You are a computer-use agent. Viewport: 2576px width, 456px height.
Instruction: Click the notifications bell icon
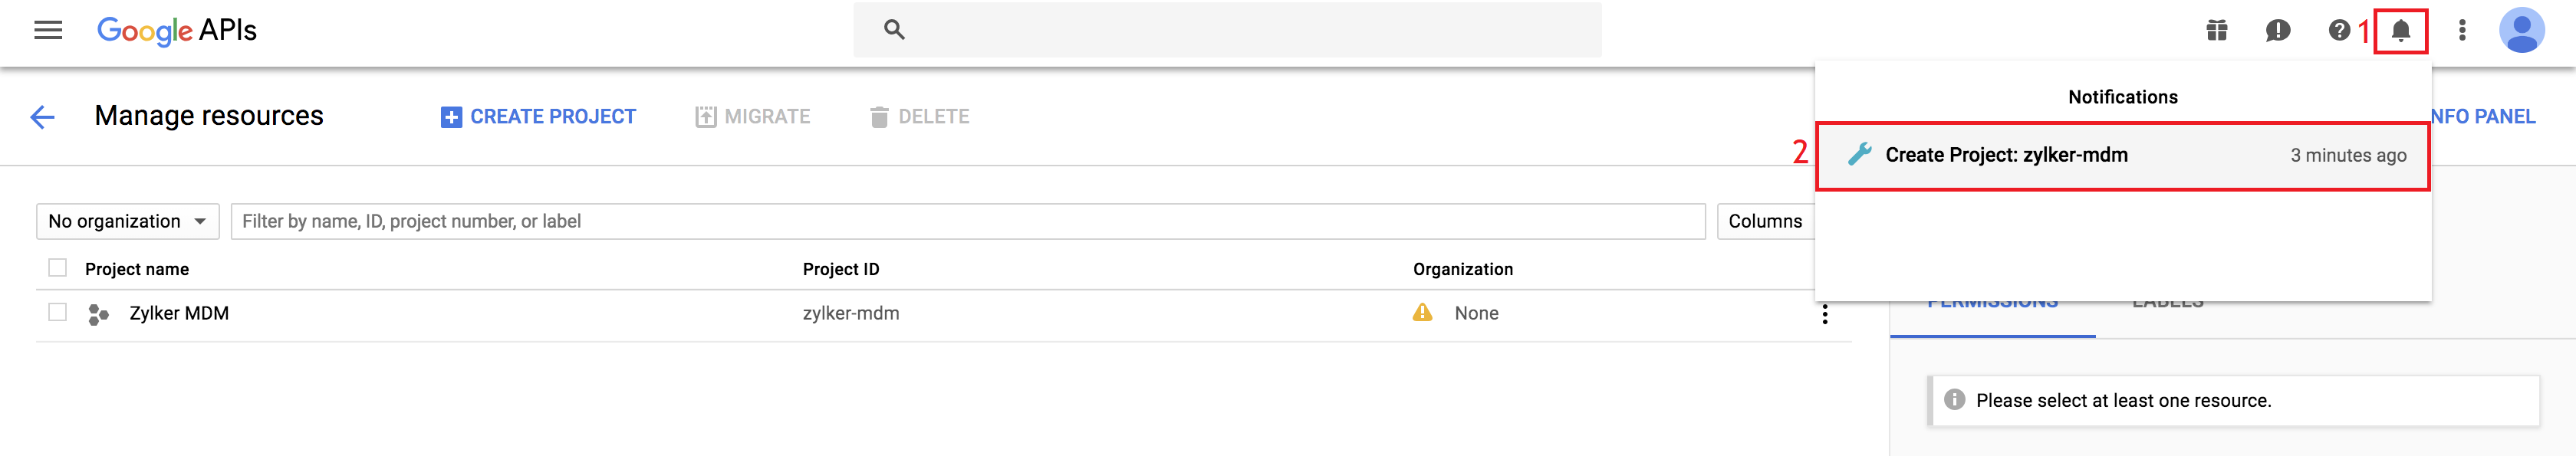[2400, 30]
